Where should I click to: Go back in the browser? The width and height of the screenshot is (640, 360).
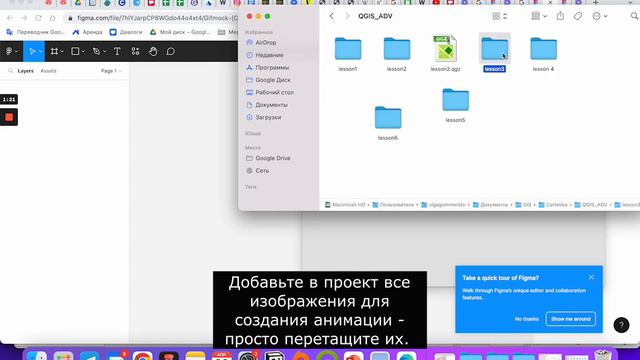pos(10,18)
